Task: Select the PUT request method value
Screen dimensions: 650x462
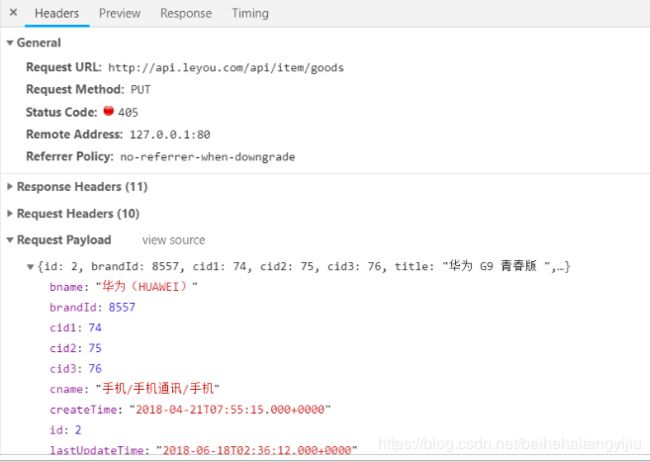Action: pyautogui.click(x=141, y=90)
